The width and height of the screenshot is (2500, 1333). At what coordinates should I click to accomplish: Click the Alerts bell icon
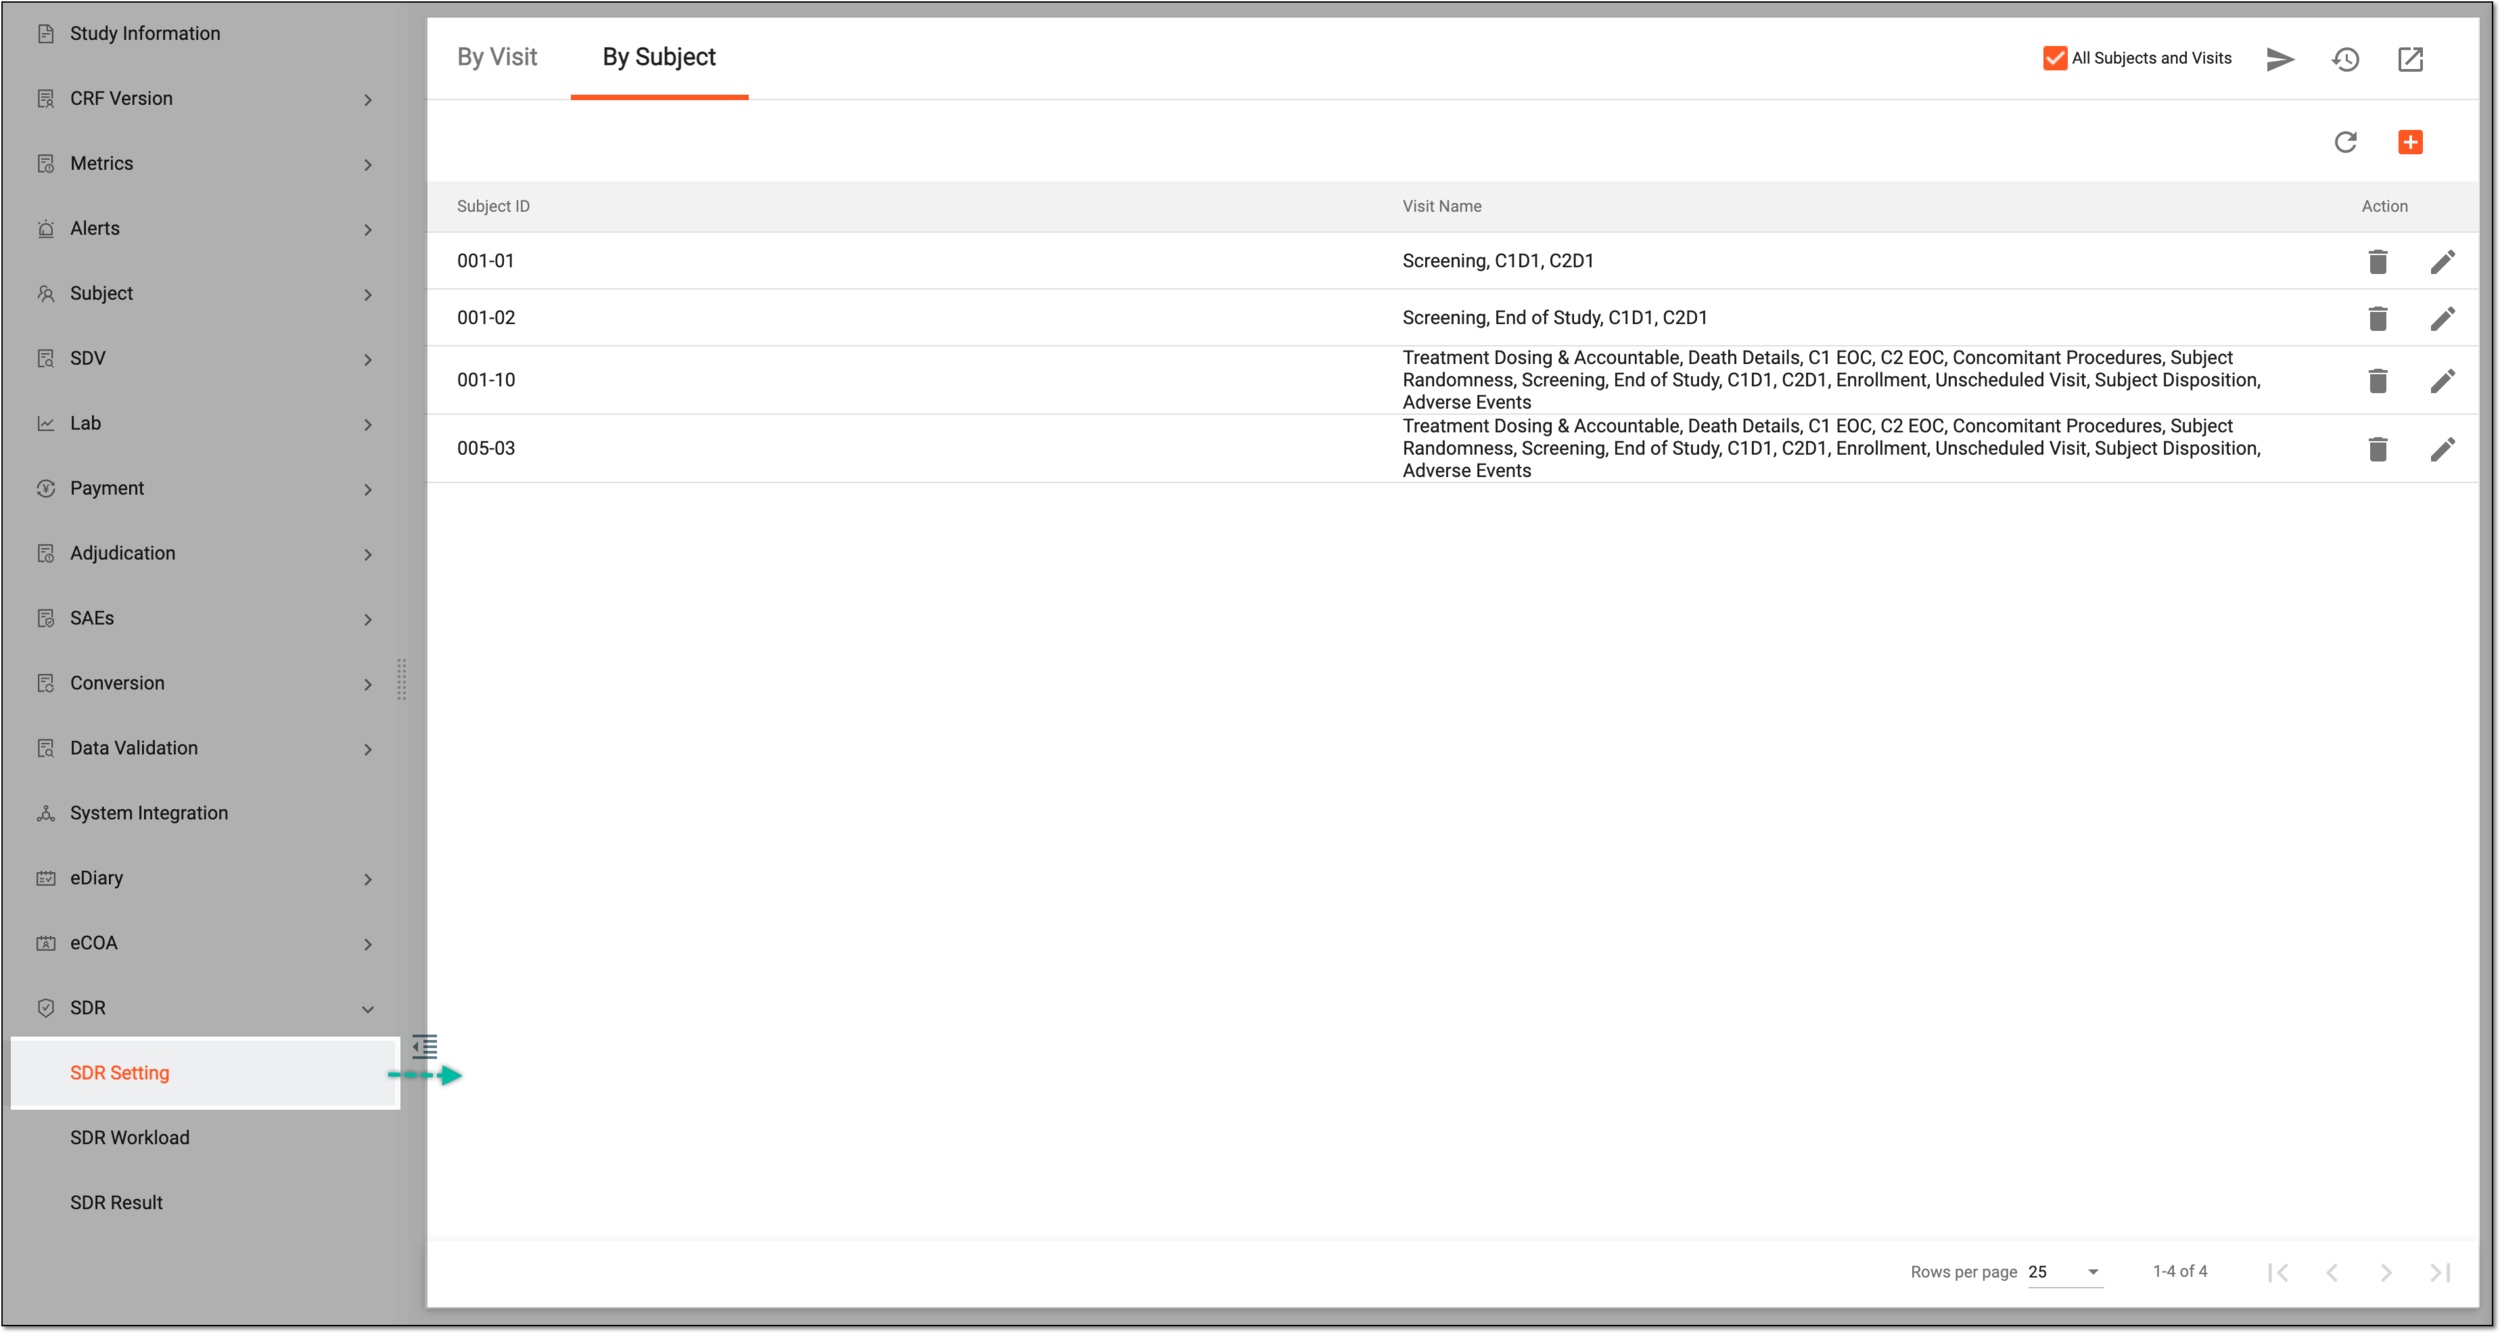coord(45,229)
